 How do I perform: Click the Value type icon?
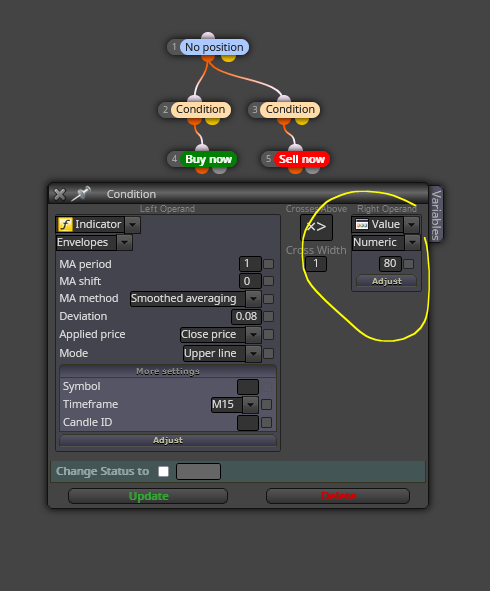tap(362, 225)
